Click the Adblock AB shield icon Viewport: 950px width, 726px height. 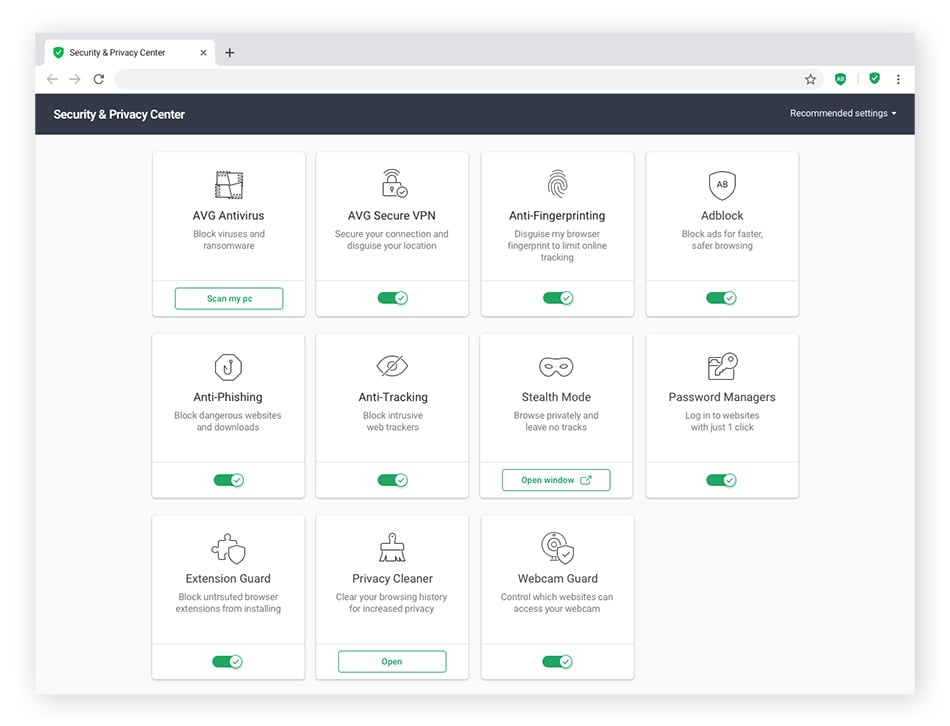[722, 185]
